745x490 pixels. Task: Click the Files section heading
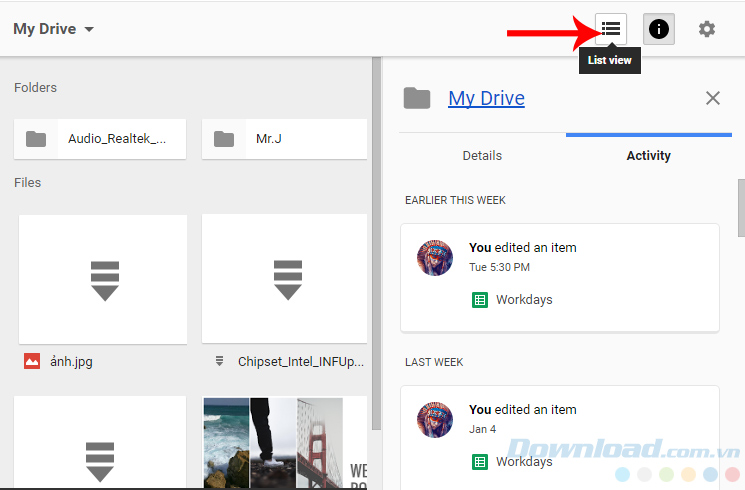[x=28, y=183]
